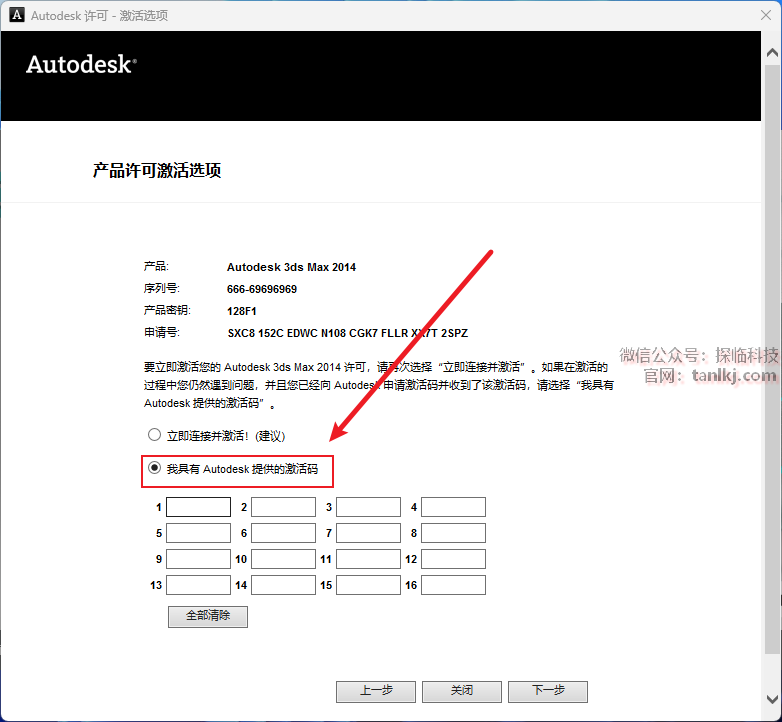782x722 pixels.
Task: Click activation code field 7
Action: click(x=369, y=533)
